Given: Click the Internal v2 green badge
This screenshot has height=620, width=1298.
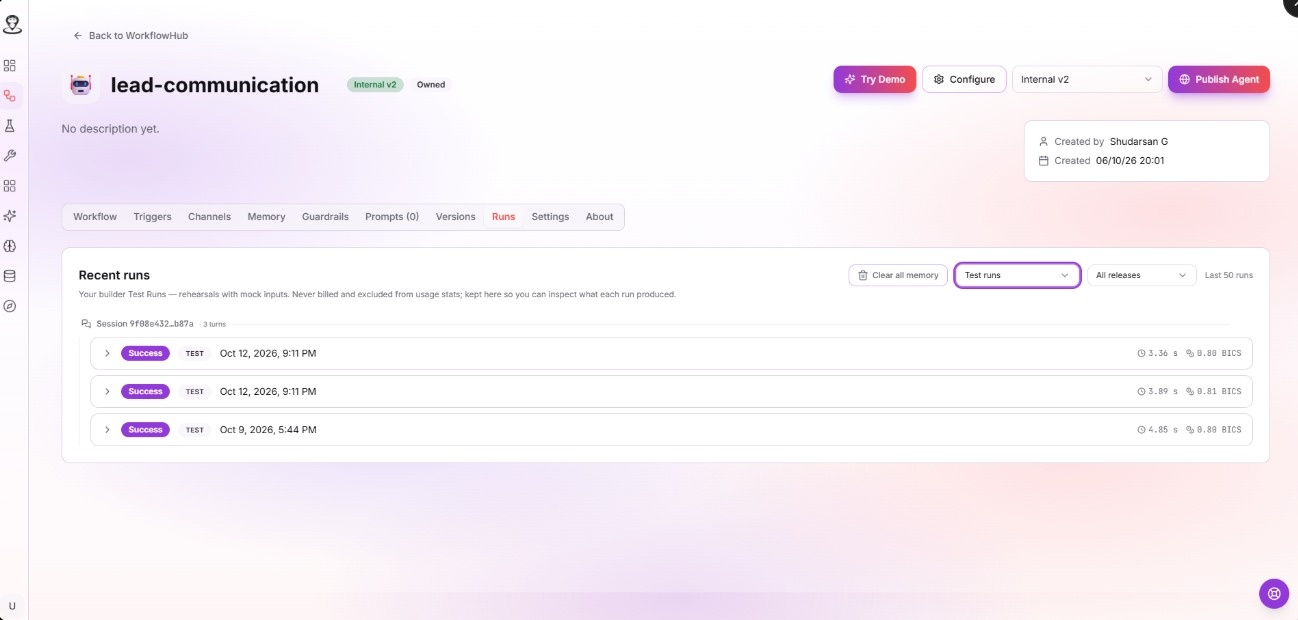Looking at the screenshot, I should (x=375, y=85).
